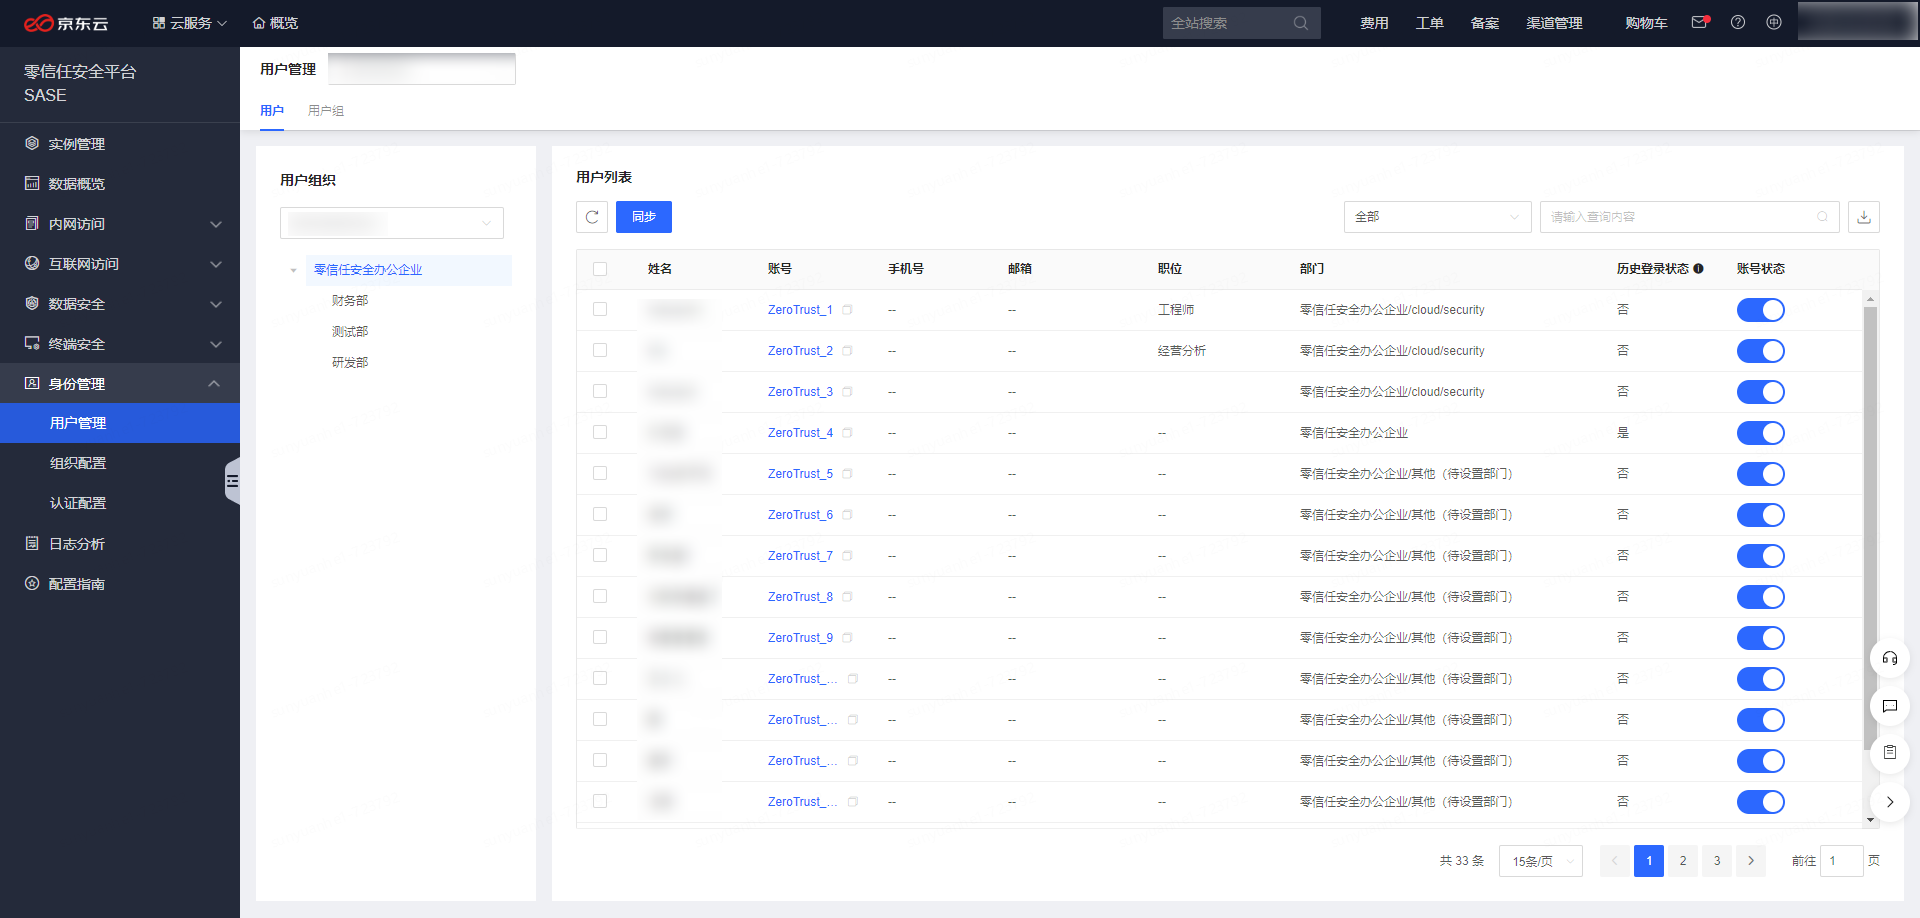
Task: Open the clipboard survey widget
Action: [1890, 753]
